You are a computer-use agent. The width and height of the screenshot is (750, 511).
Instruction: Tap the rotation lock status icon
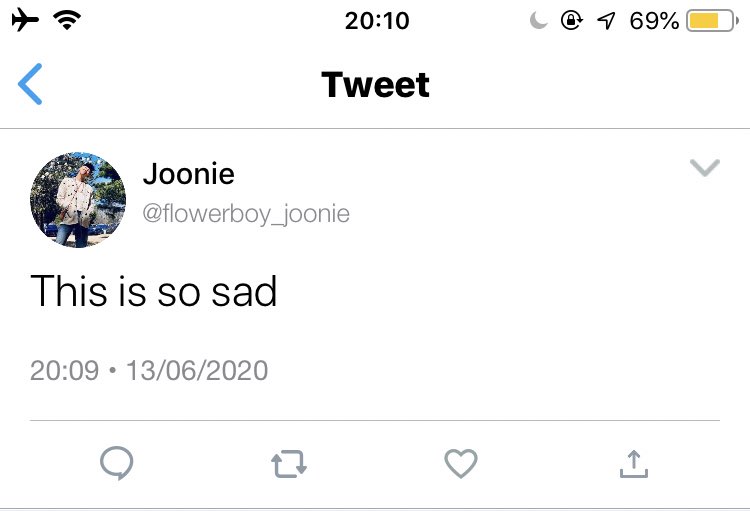point(572,21)
